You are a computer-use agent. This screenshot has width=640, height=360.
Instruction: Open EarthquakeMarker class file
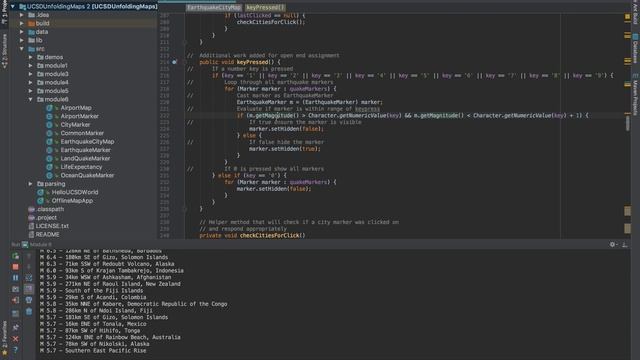[86, 150]
